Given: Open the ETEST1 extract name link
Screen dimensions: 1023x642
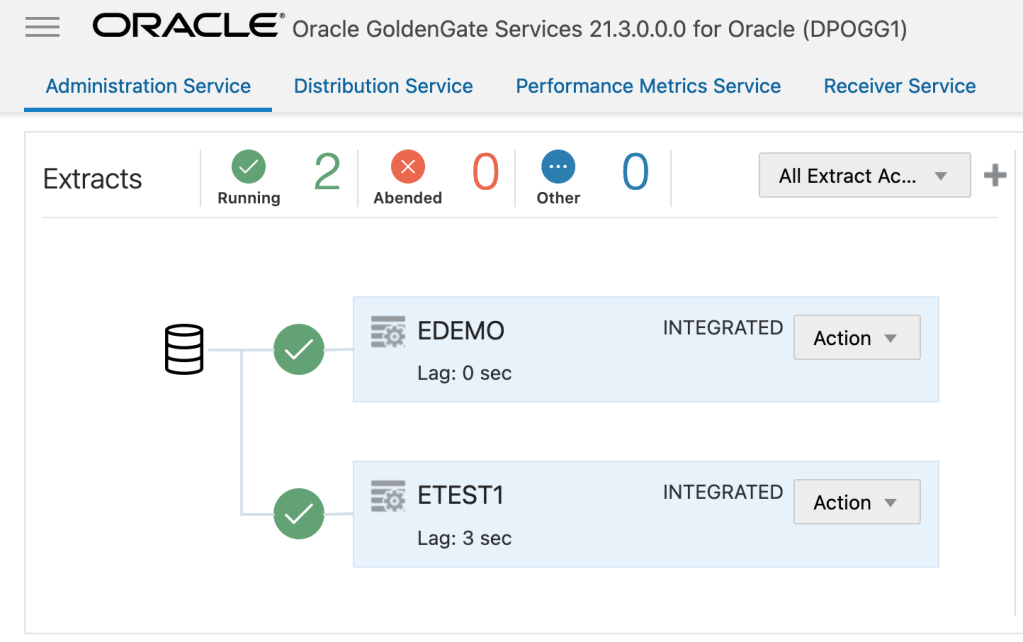Looking at the screenshot, I should (460, 496).
